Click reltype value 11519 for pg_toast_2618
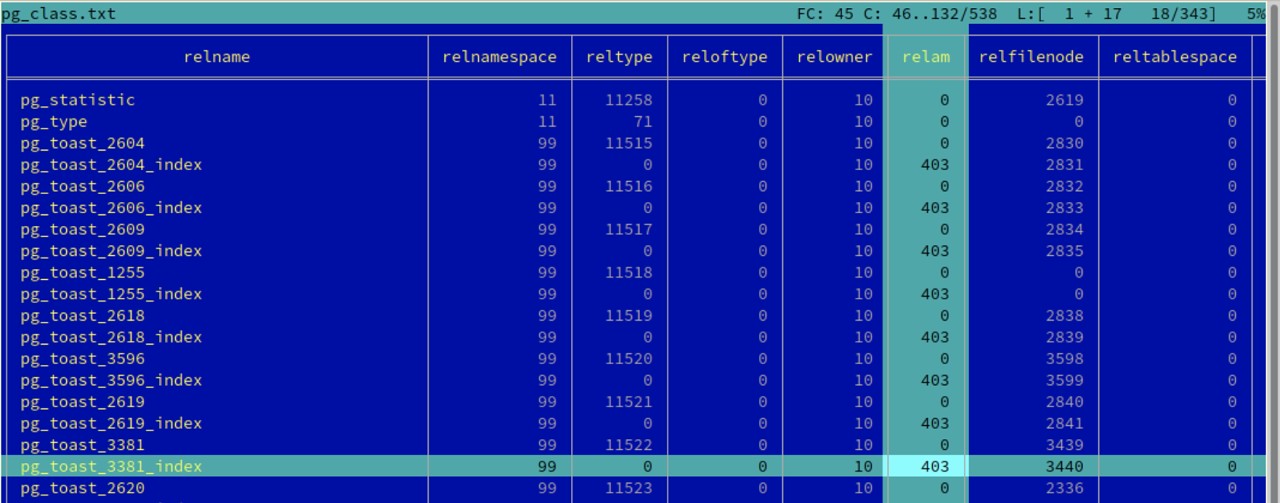Screen dimensions: 1280x503 [x=629, y=316]
